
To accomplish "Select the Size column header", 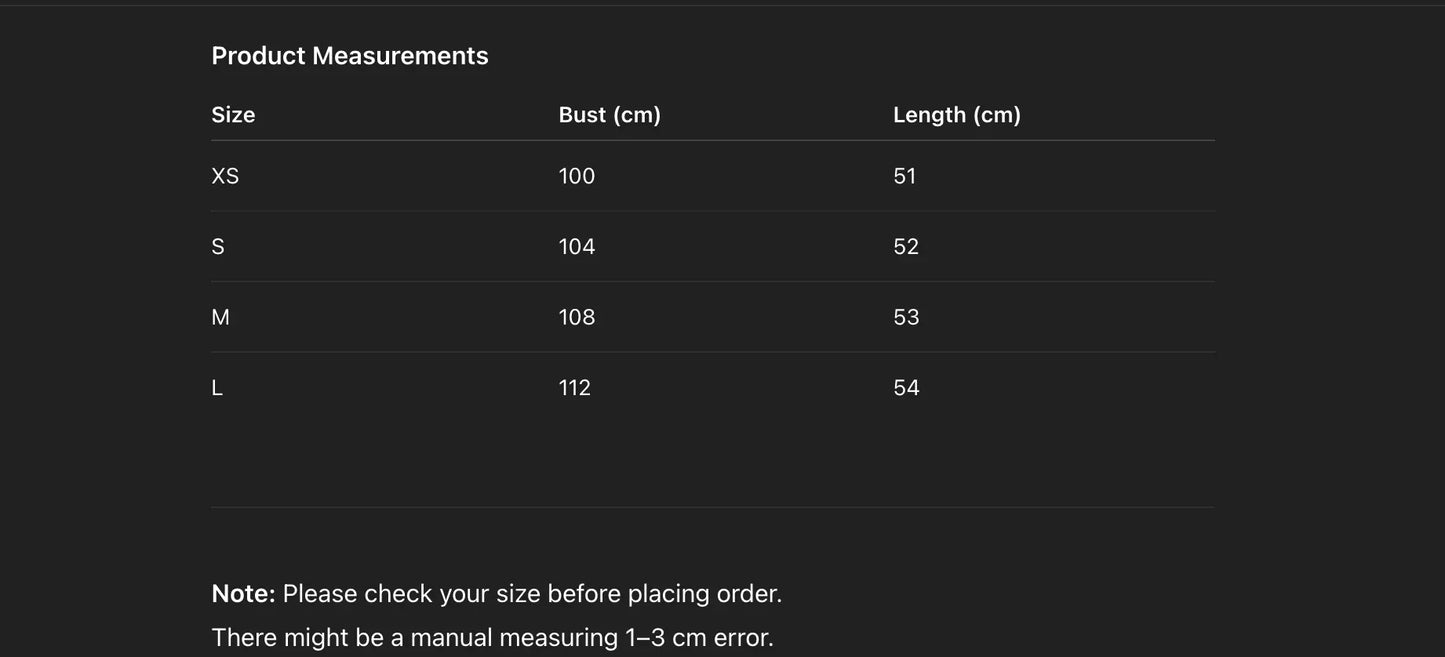I will coord(233,115).
